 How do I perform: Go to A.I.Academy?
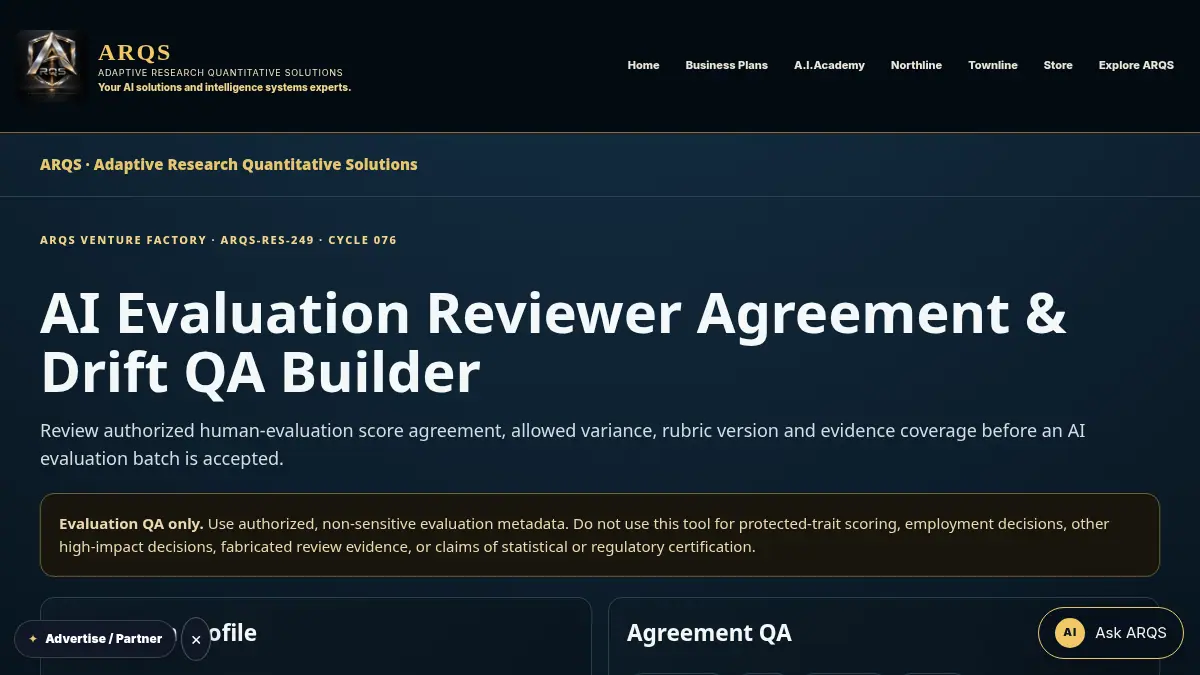coord(829,65)
